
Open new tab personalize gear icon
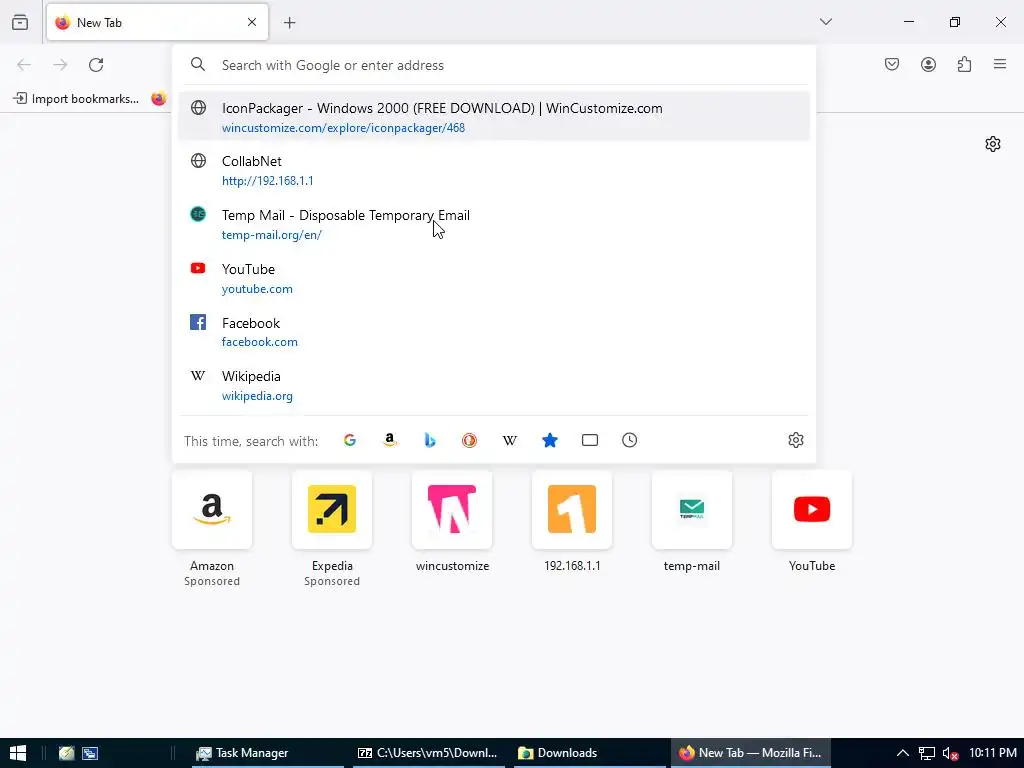coord(993,144)
